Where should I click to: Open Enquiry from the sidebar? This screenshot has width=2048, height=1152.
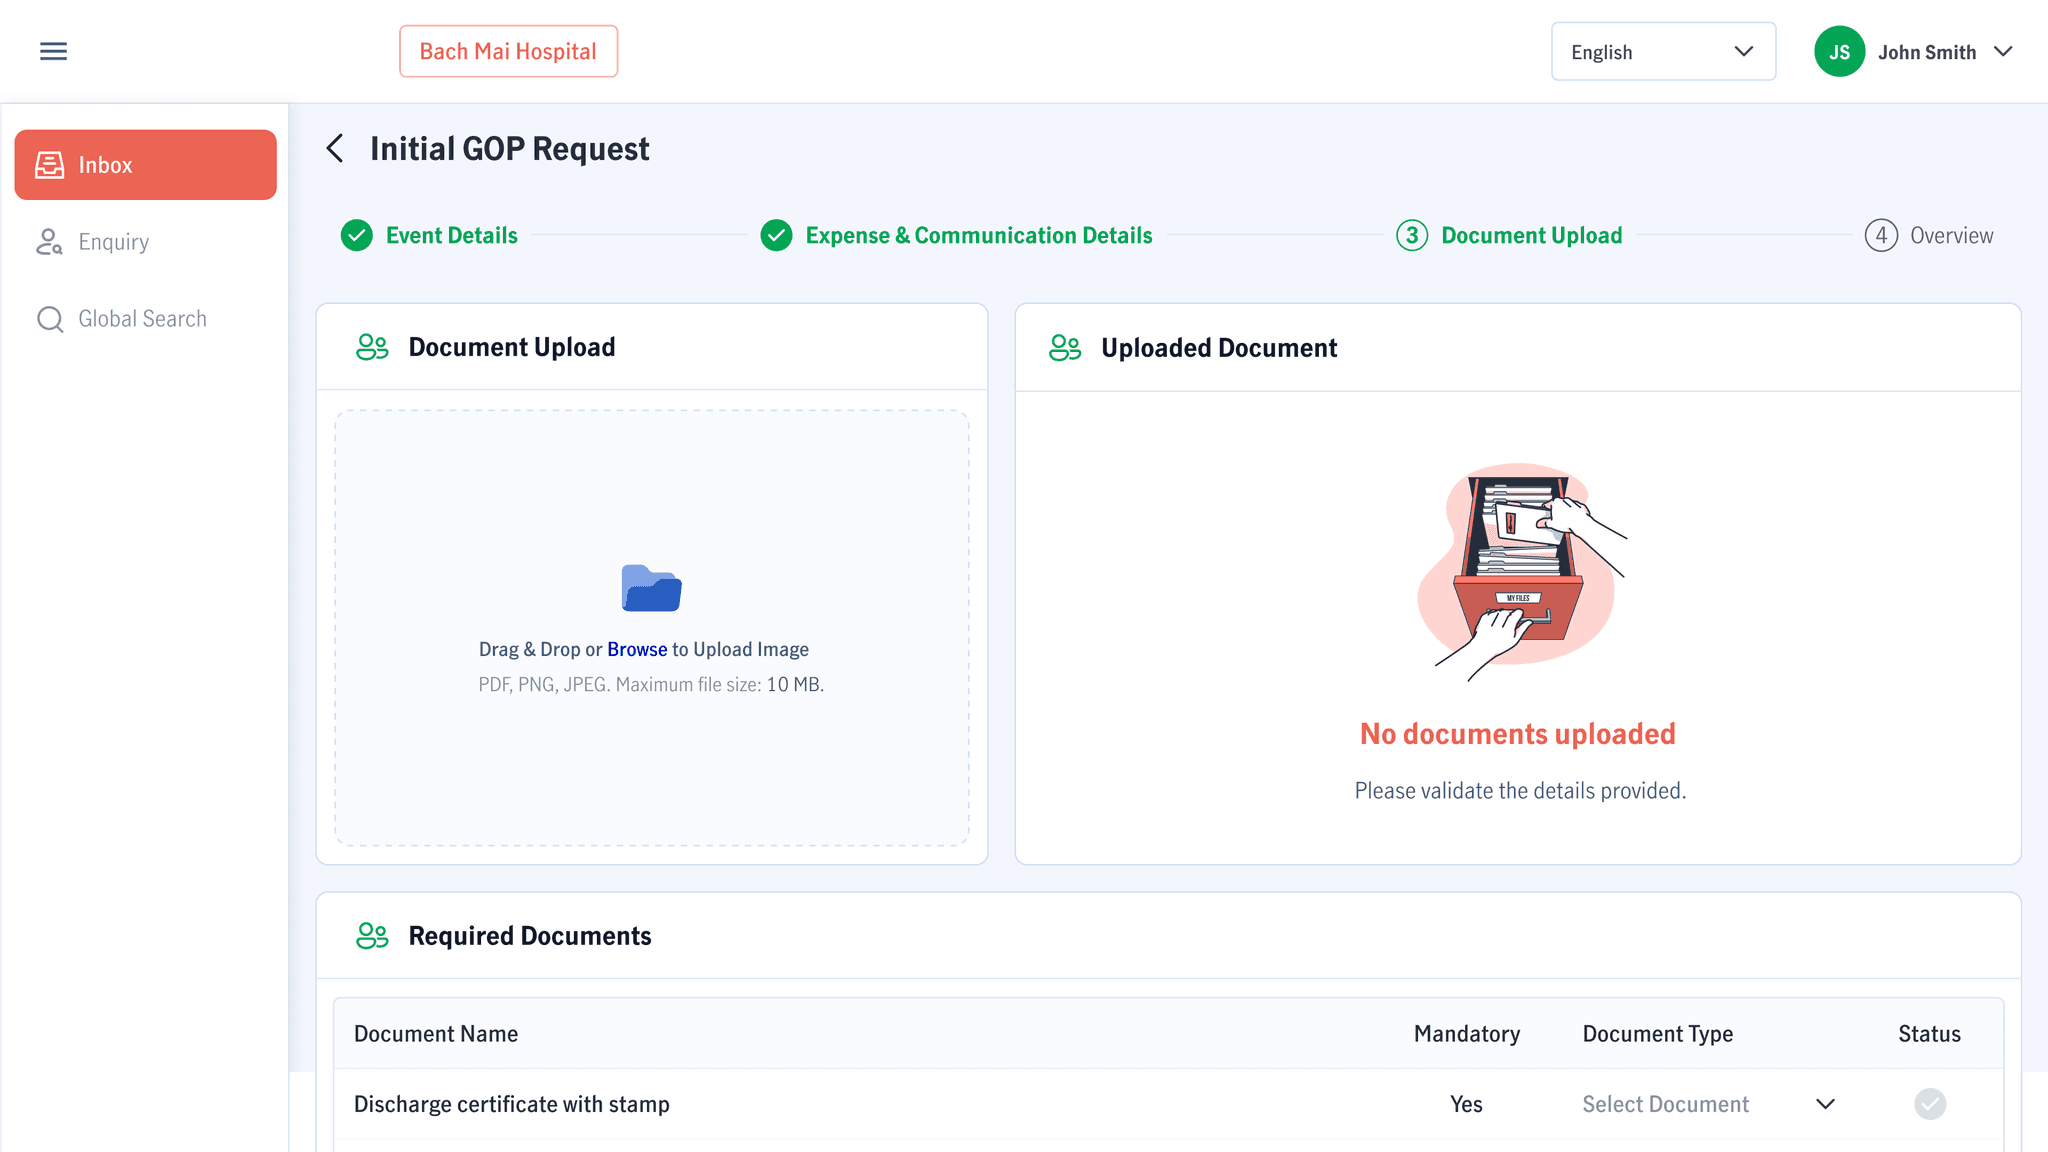(113, 242)
